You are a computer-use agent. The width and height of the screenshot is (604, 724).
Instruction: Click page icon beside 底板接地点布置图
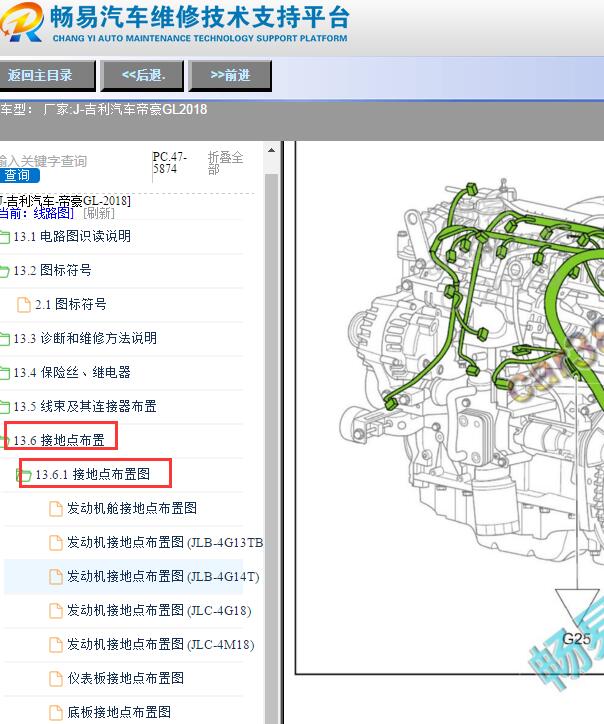click(56, 713)
